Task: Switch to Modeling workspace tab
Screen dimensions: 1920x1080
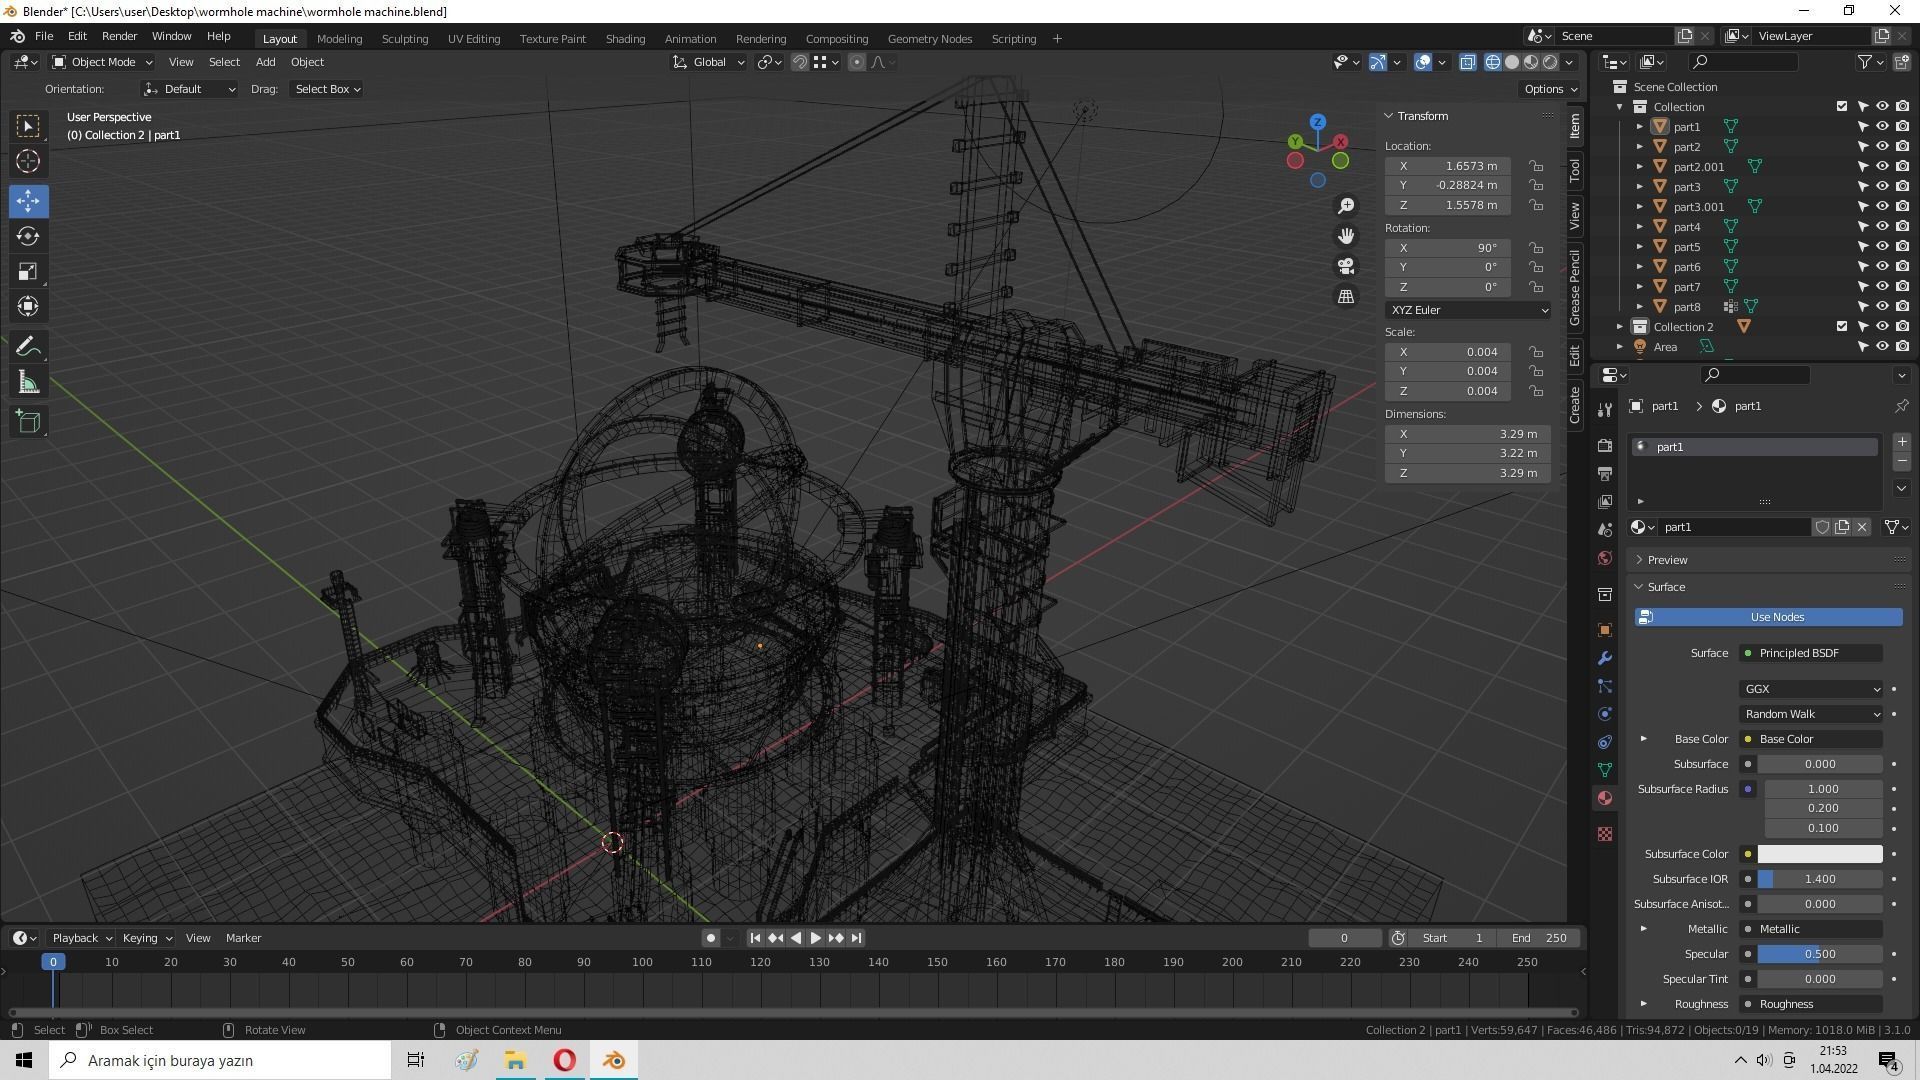Action: coord(339,39)
